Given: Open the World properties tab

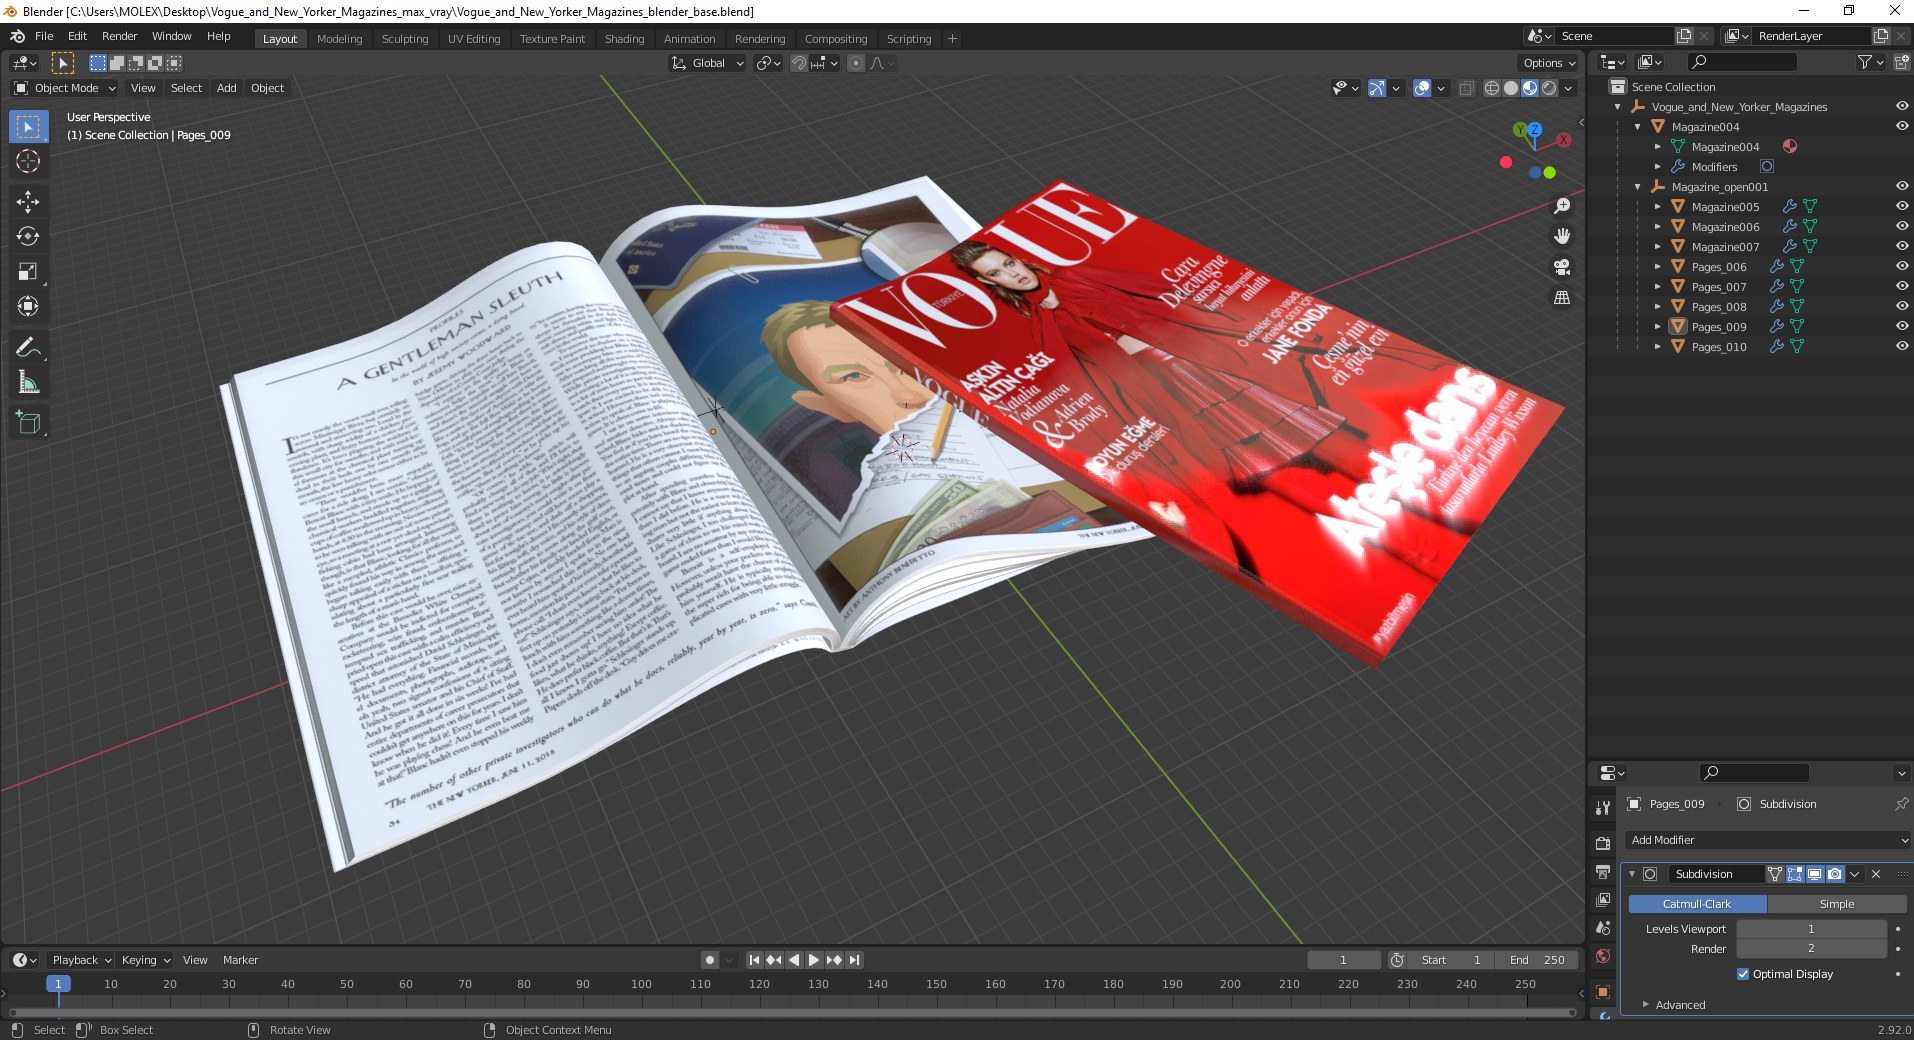Looking at the screenshot, I should (x=1603, y=956).
